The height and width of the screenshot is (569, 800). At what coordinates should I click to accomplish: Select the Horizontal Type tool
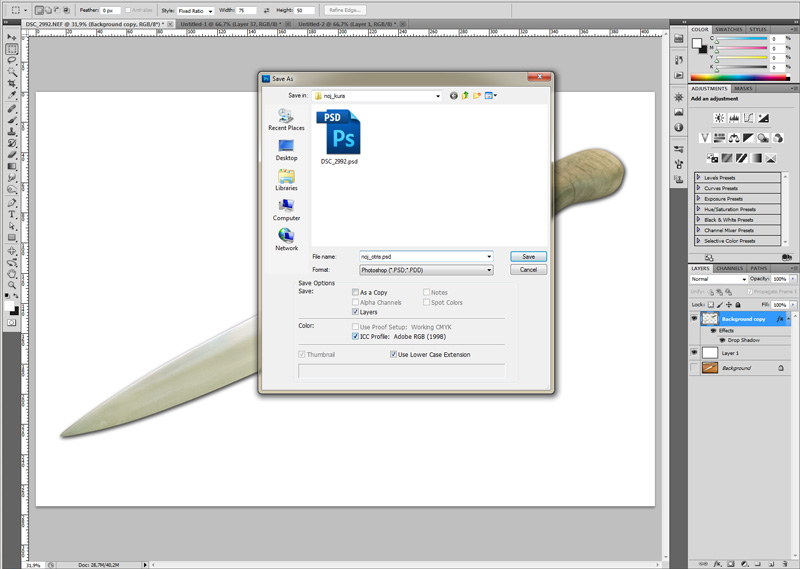(12, 214)
